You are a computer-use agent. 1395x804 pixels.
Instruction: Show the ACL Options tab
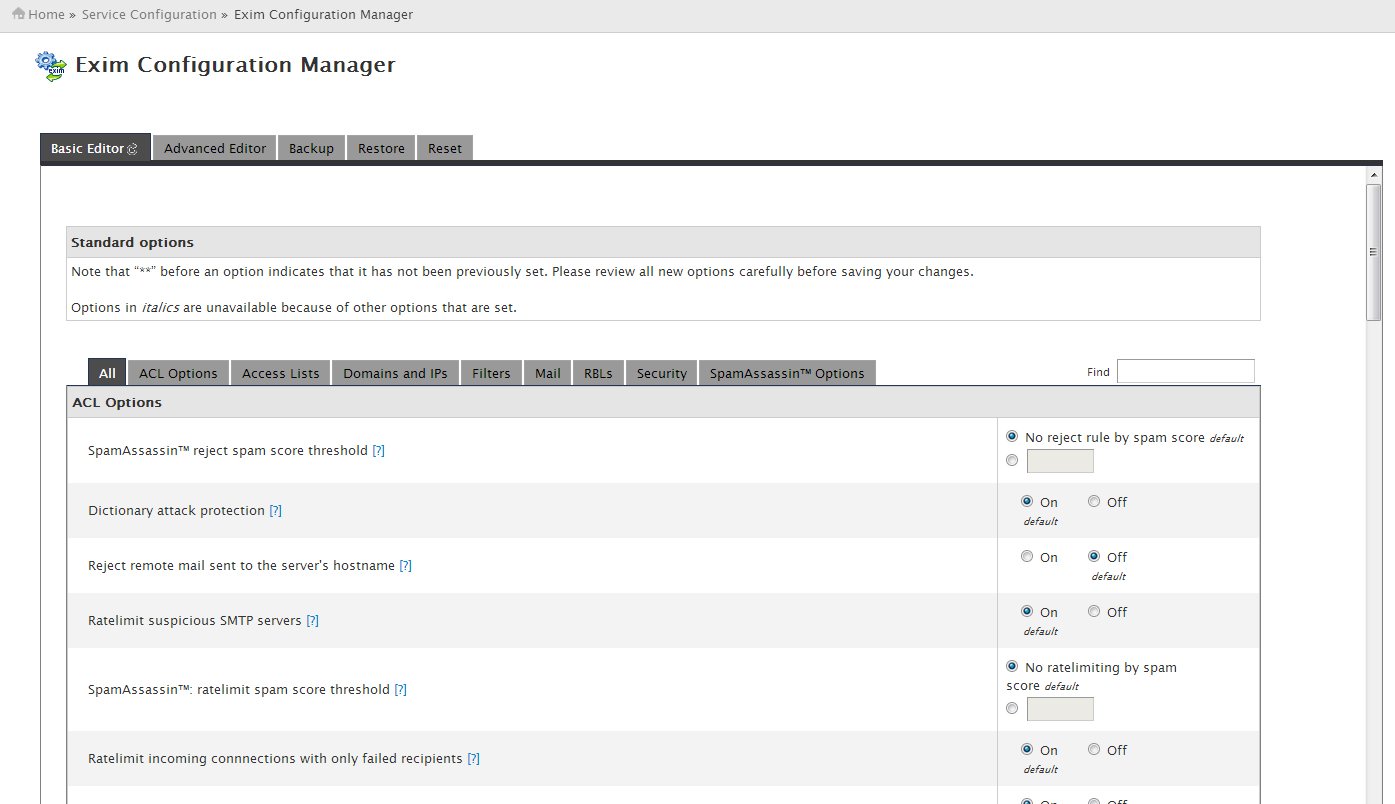coord(178,373)
